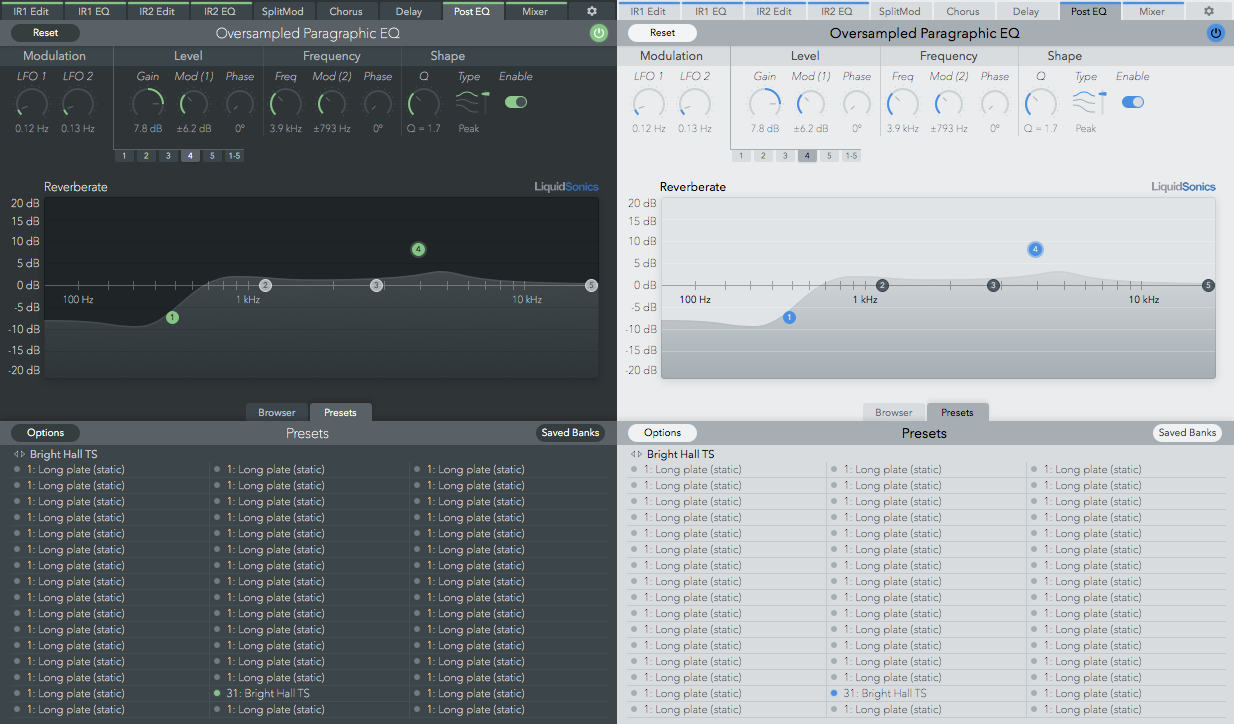
Task: Select blue EQ node 1 on light graph
Action: click(x=789, y=317)
